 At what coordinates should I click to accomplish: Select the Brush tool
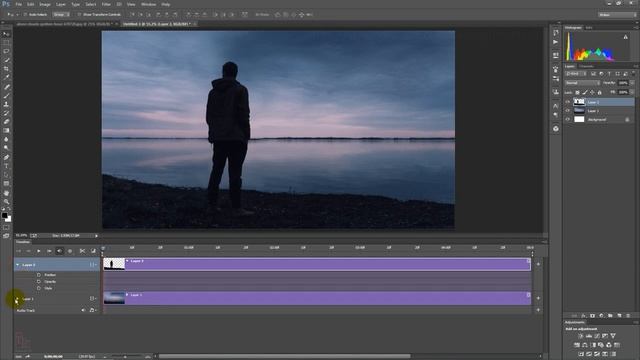(x=6, y=96)
